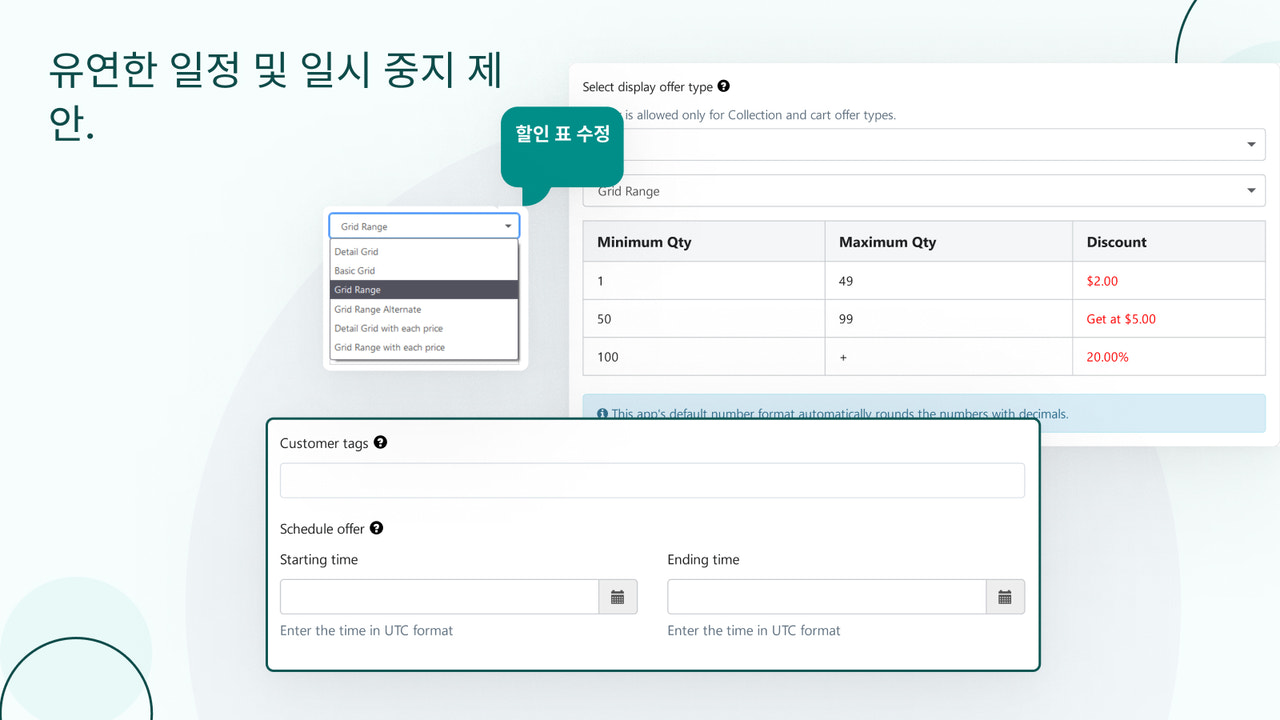Image resolution: width=1280 pixels, height=720 pixels.
Task: Click the 할인 표 수정 callout label
Action: click(x=562, y=133)
